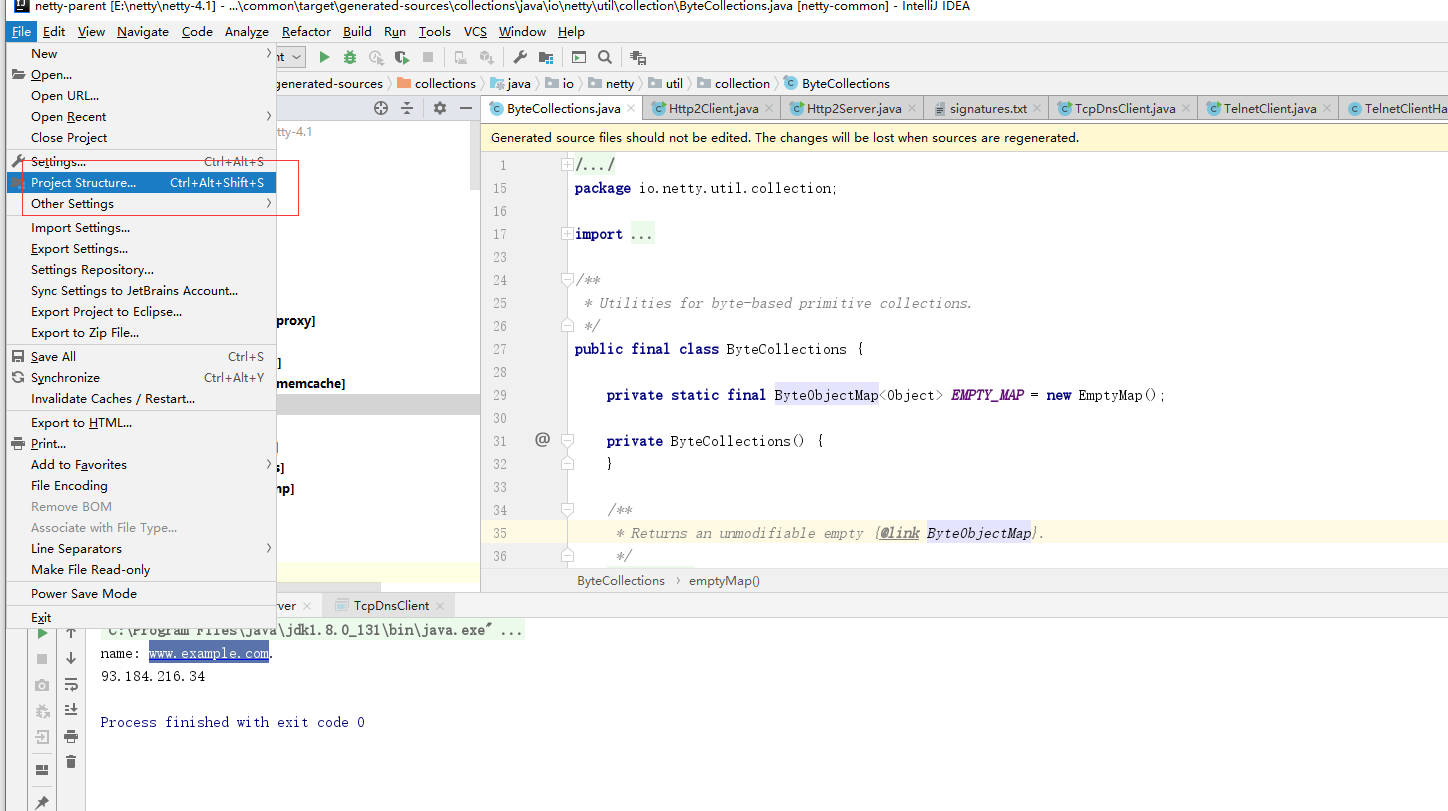Clear console output with the trash icon
The width and height of the screenshot is (1448, 811).
pyautogui.click(x=70, y=761)
